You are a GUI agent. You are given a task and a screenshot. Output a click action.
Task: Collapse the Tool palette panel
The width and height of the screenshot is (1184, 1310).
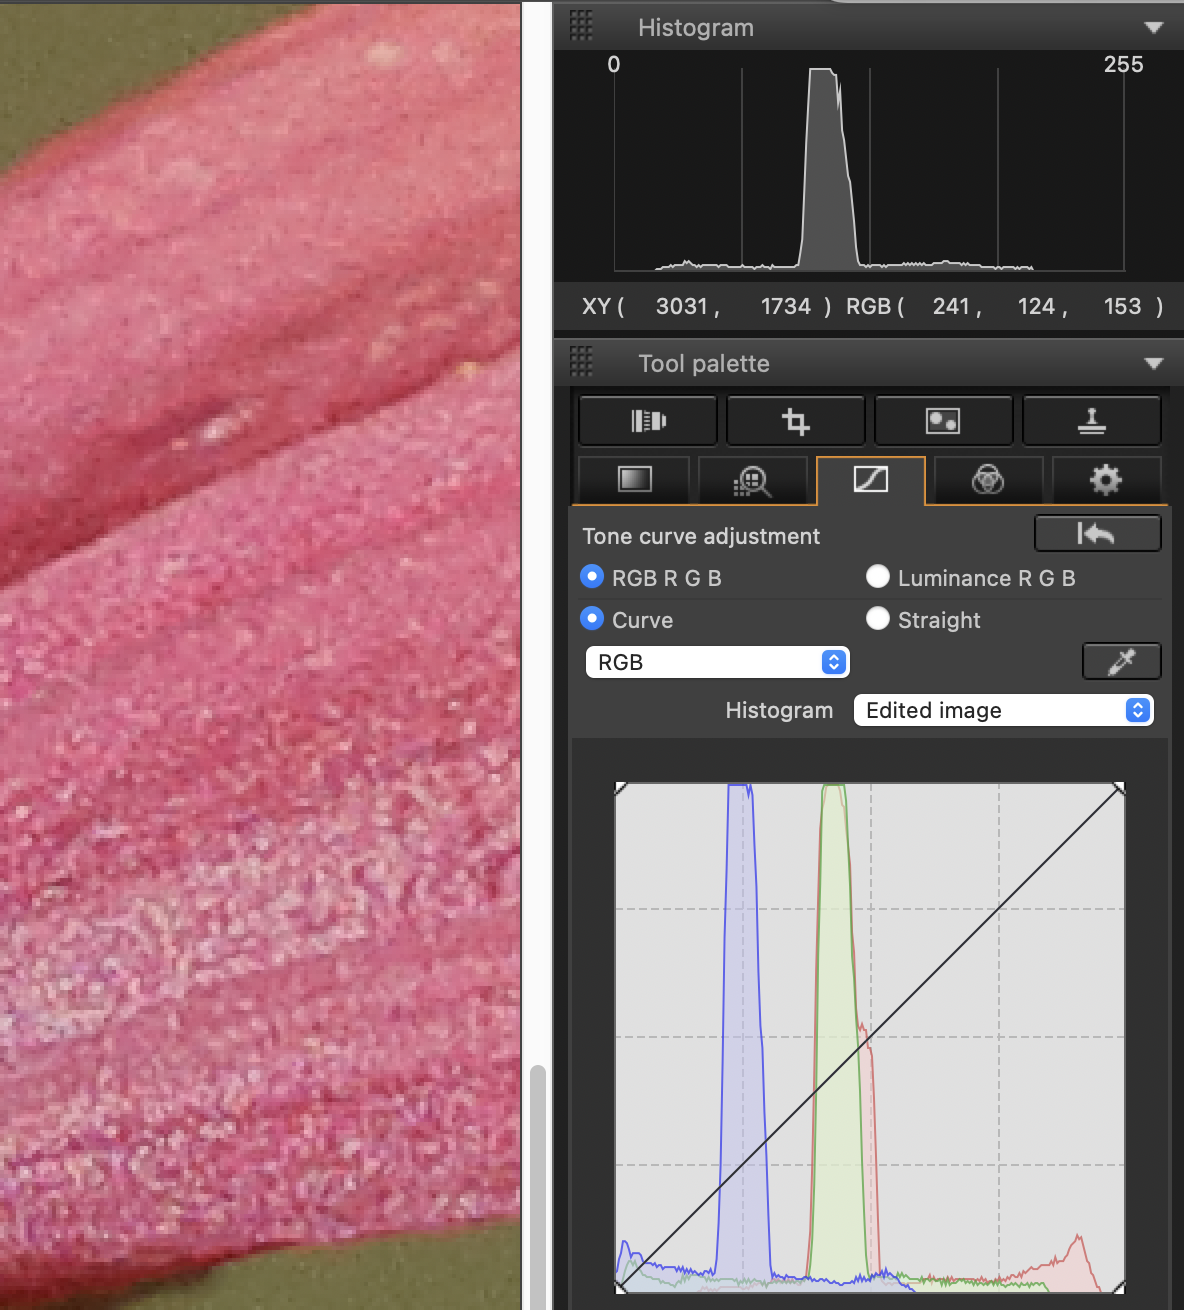pyautogui.click(x=1154, y=364)
